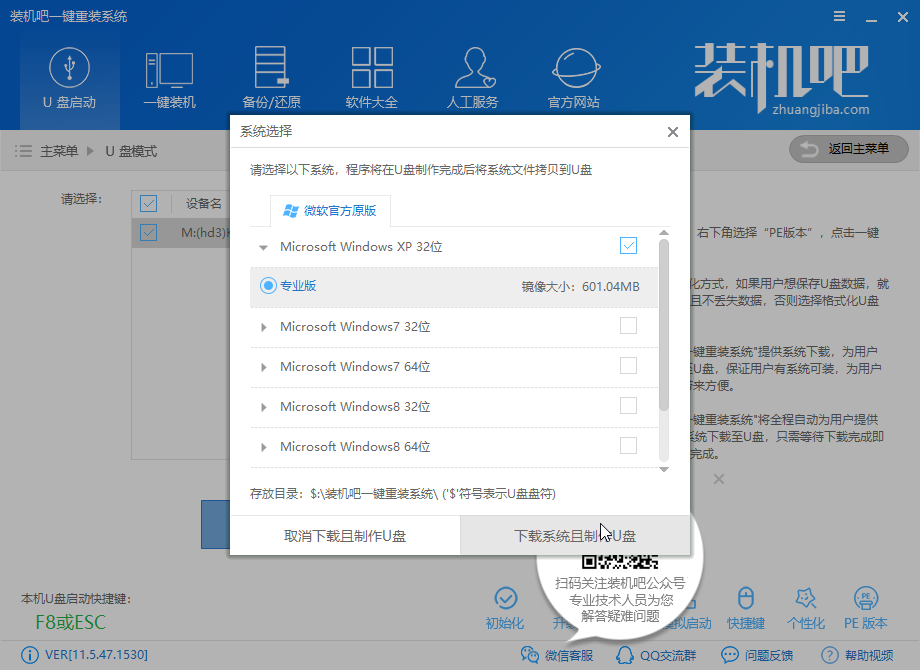Screen dimensions: 920x670
Task: Check the Microsoft Windows7 64位 checkbox
Action: pos(628,366)
